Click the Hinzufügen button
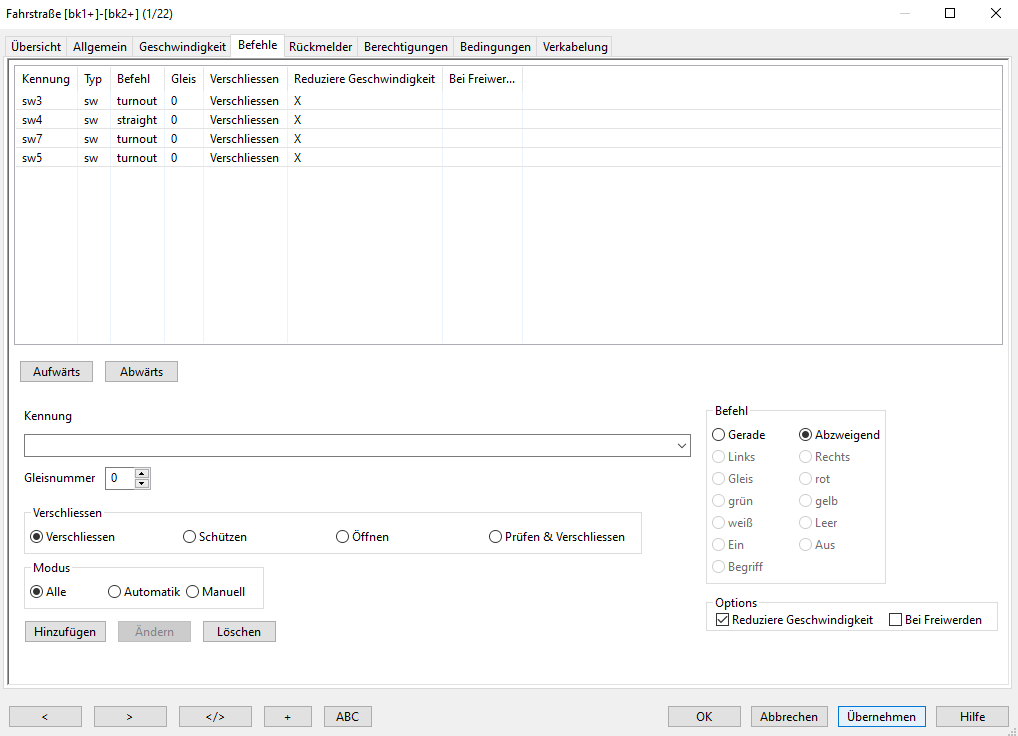 (65, 632)
